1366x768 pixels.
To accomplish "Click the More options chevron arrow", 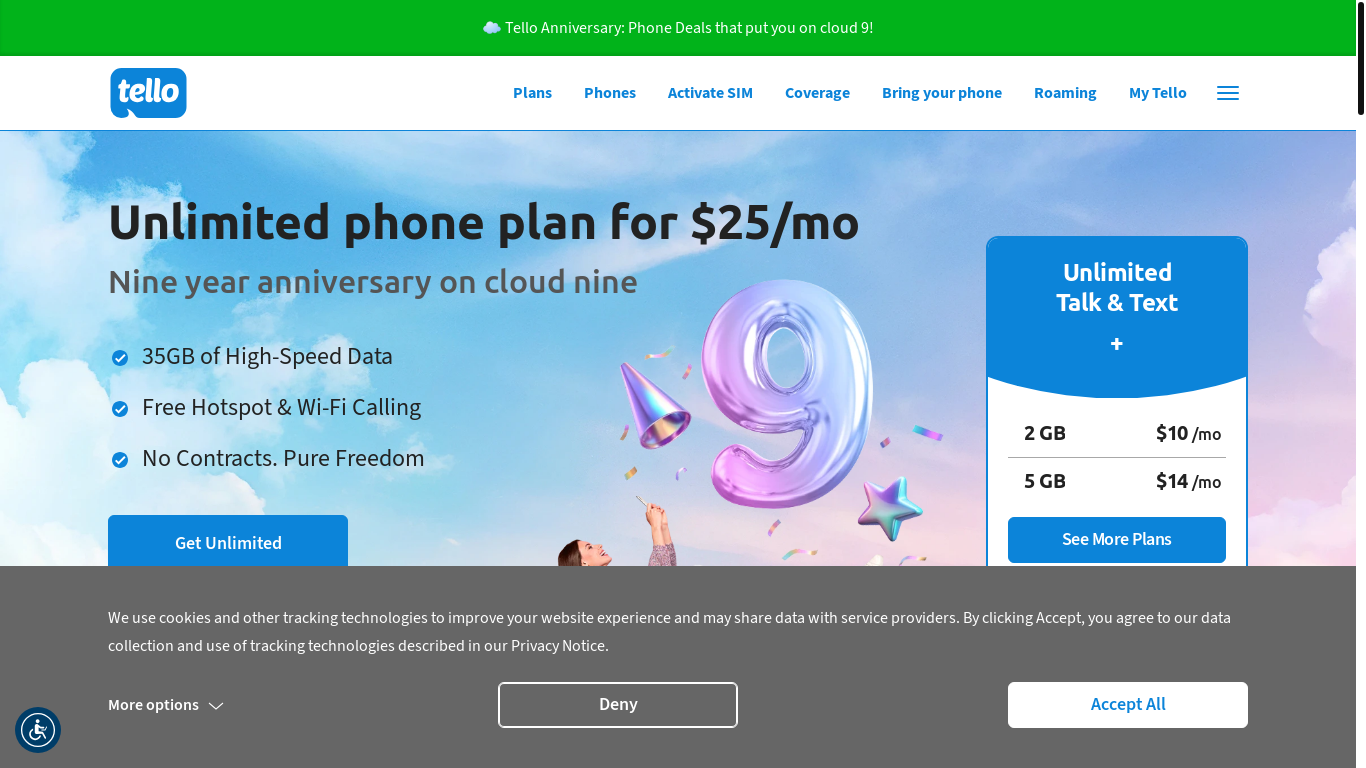I will [x=216, y=706].
